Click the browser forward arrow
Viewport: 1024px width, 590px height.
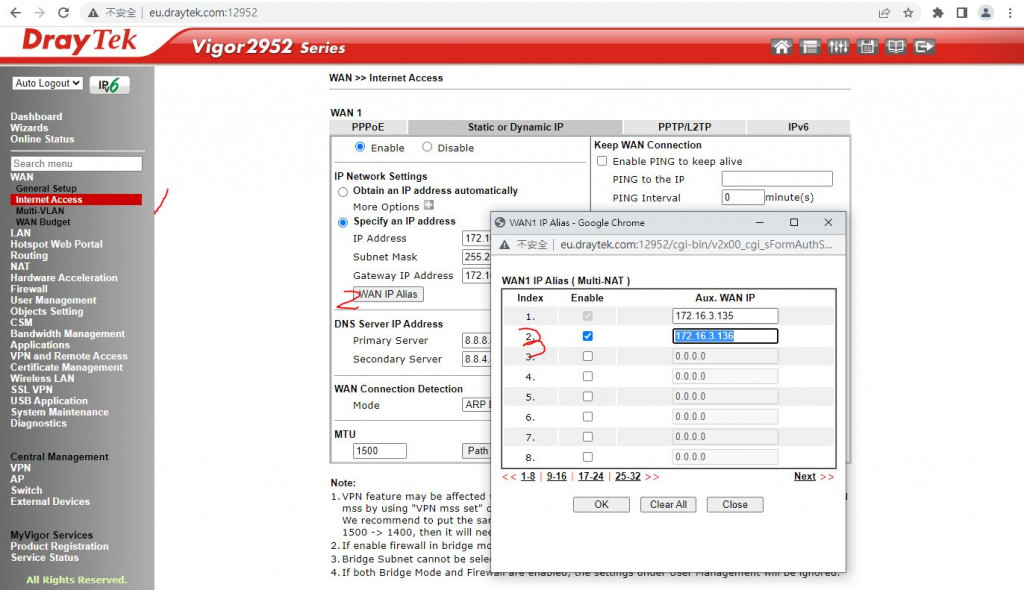pyautogui.click(x=40, y=12)
